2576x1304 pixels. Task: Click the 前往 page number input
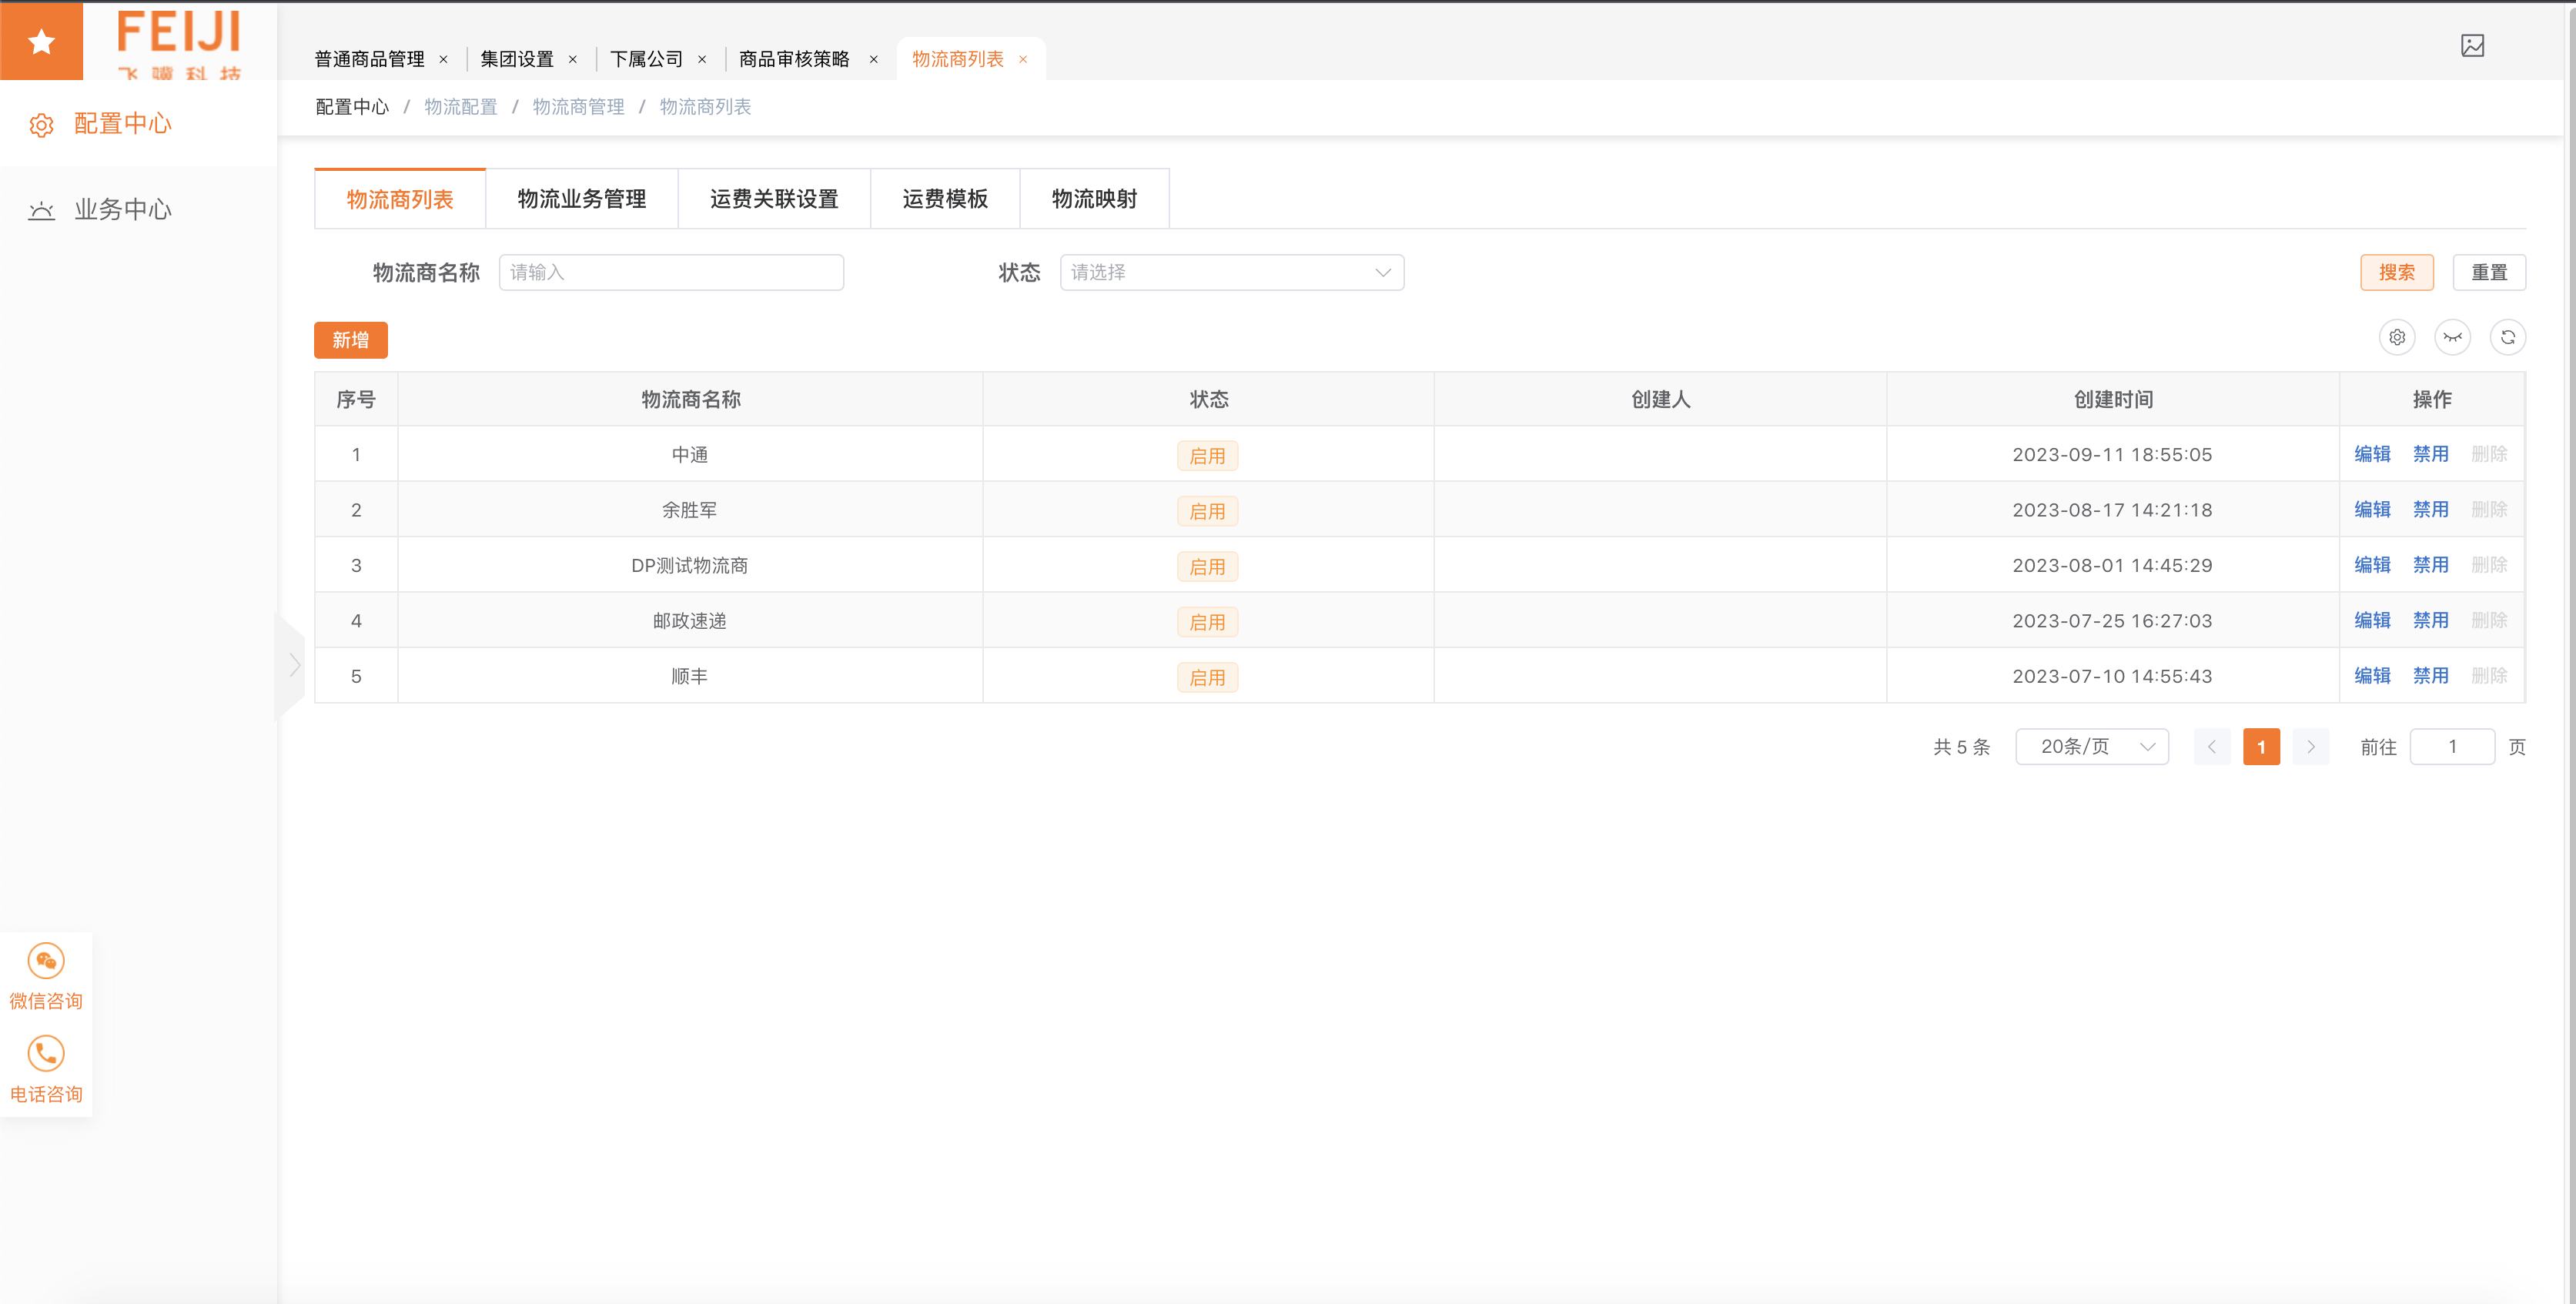click(x=2452, y=747)
